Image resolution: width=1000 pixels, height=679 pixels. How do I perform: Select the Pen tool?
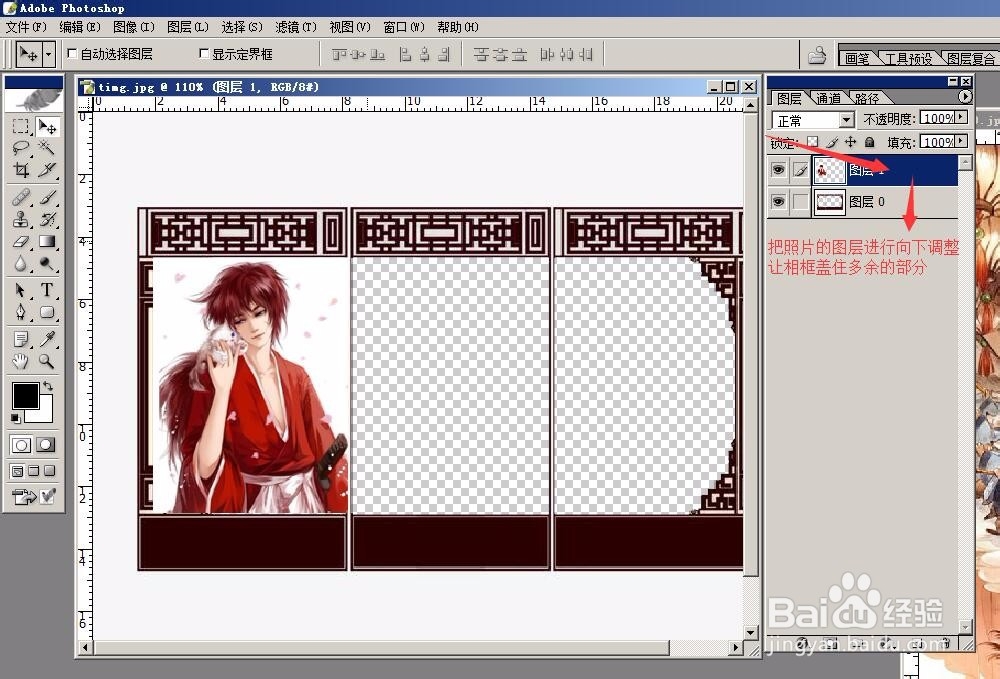[x=20, y=312]
